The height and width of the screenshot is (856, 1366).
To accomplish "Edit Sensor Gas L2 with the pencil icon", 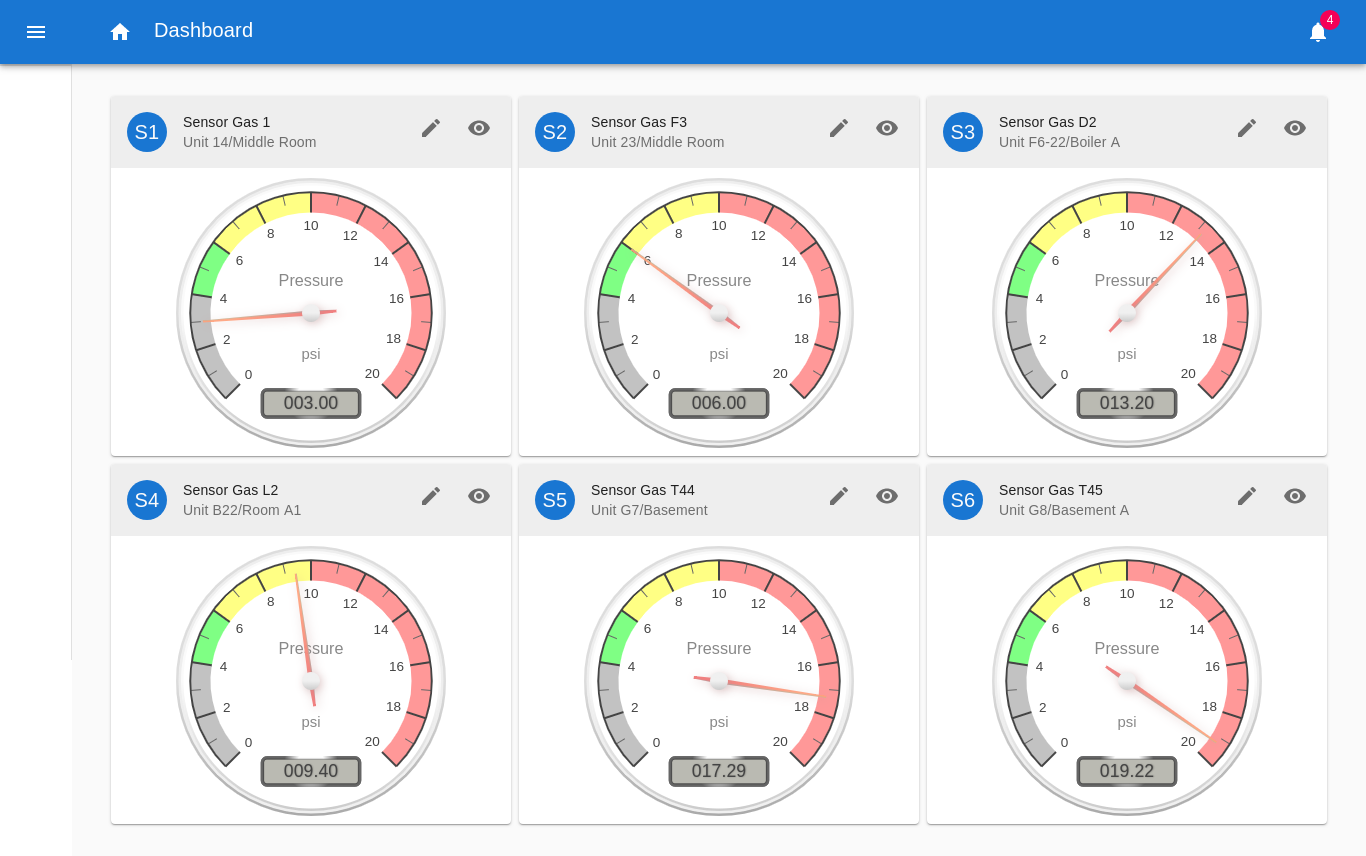I will tap(431, 496).
